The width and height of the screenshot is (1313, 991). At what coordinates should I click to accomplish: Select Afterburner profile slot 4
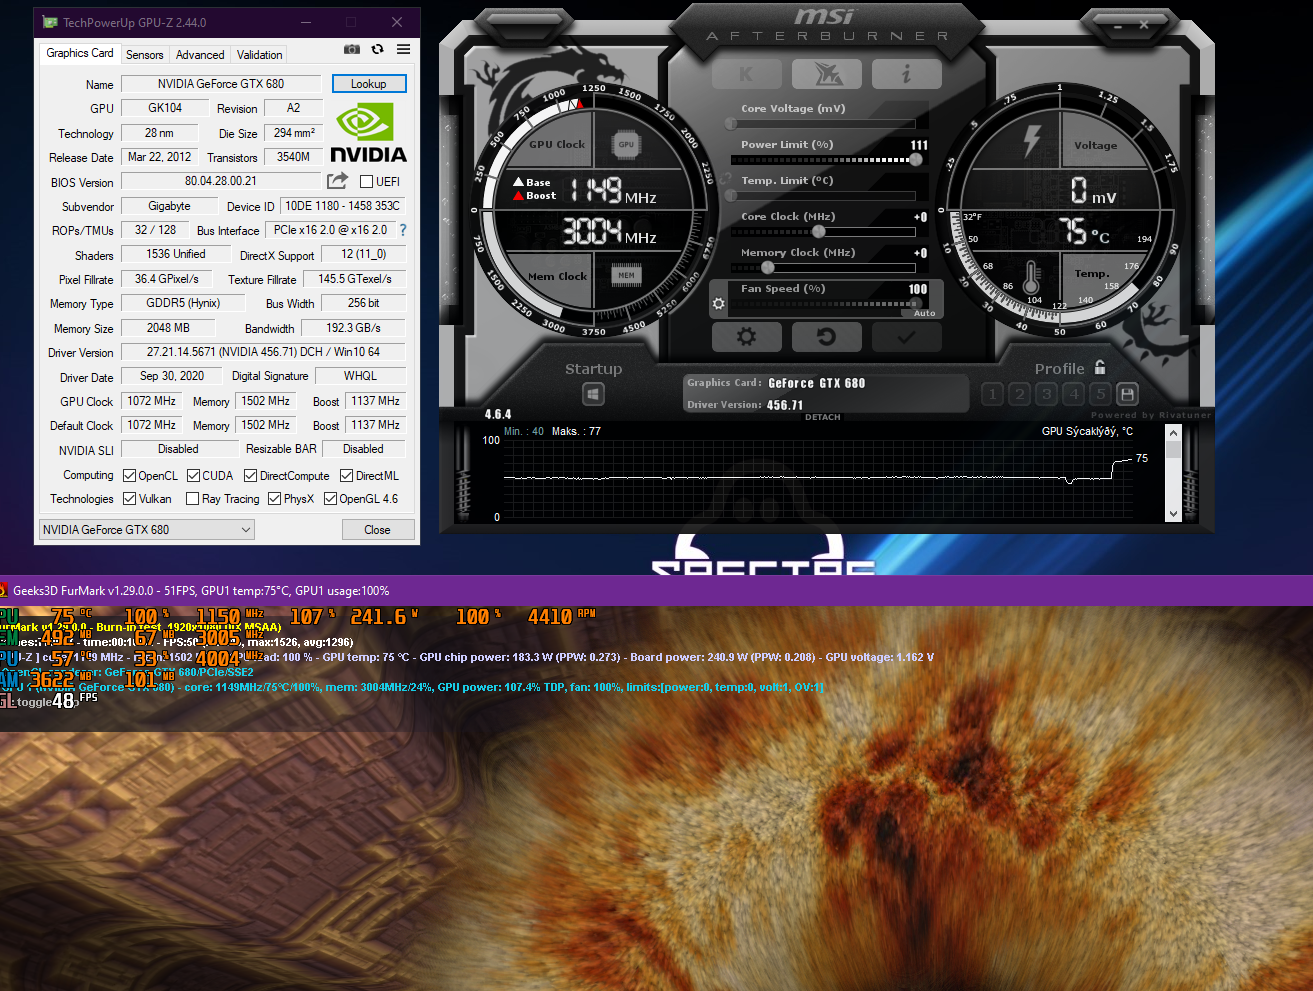1074,394
